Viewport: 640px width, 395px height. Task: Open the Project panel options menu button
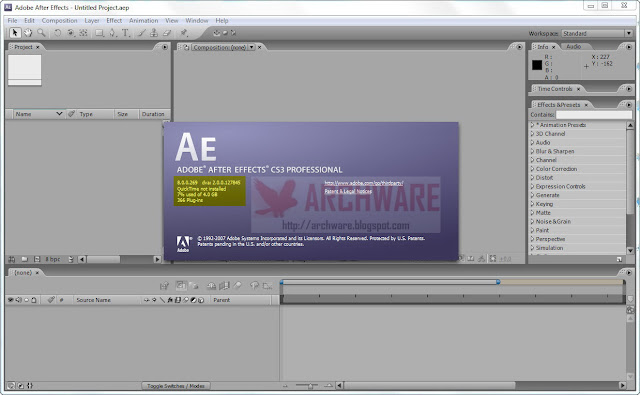(164, 47)
